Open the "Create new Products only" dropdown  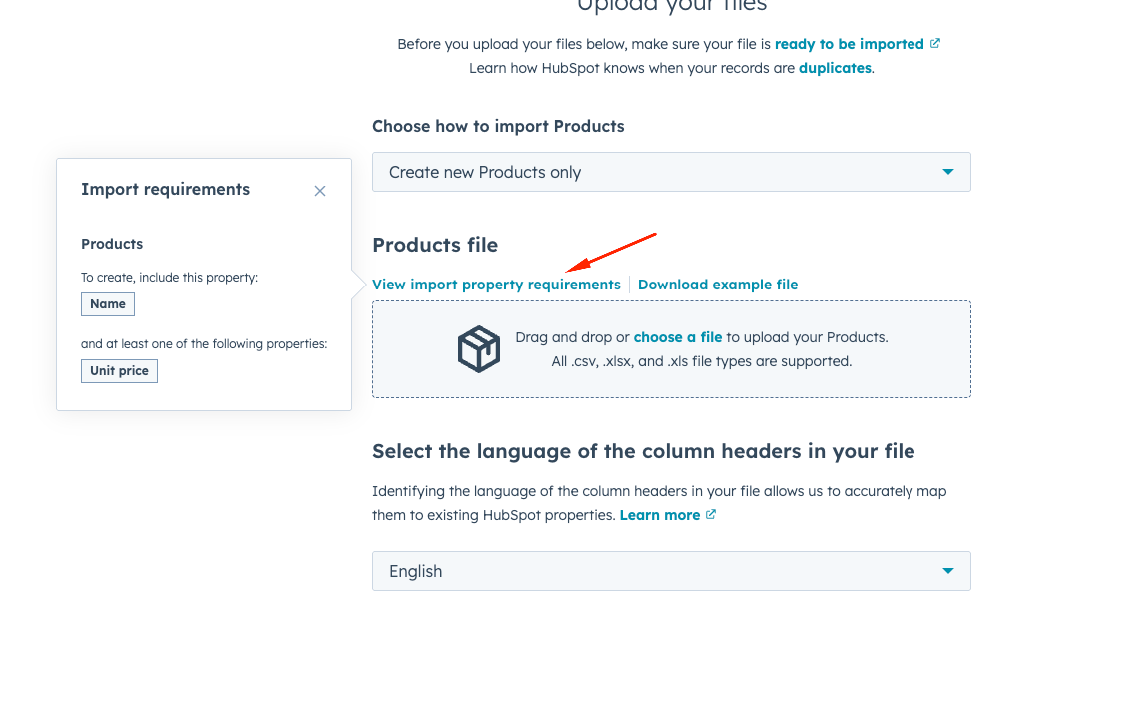670,172
